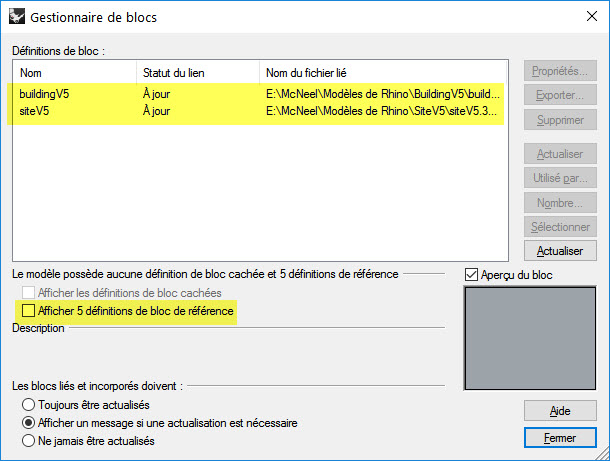Click the Rhino icon in the title bar
The height and width of the screenshot is (461, 610).
17,17
